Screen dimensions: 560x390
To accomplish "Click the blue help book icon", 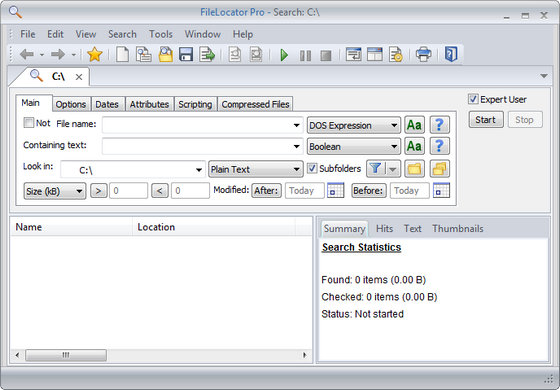I will (451, 55).
